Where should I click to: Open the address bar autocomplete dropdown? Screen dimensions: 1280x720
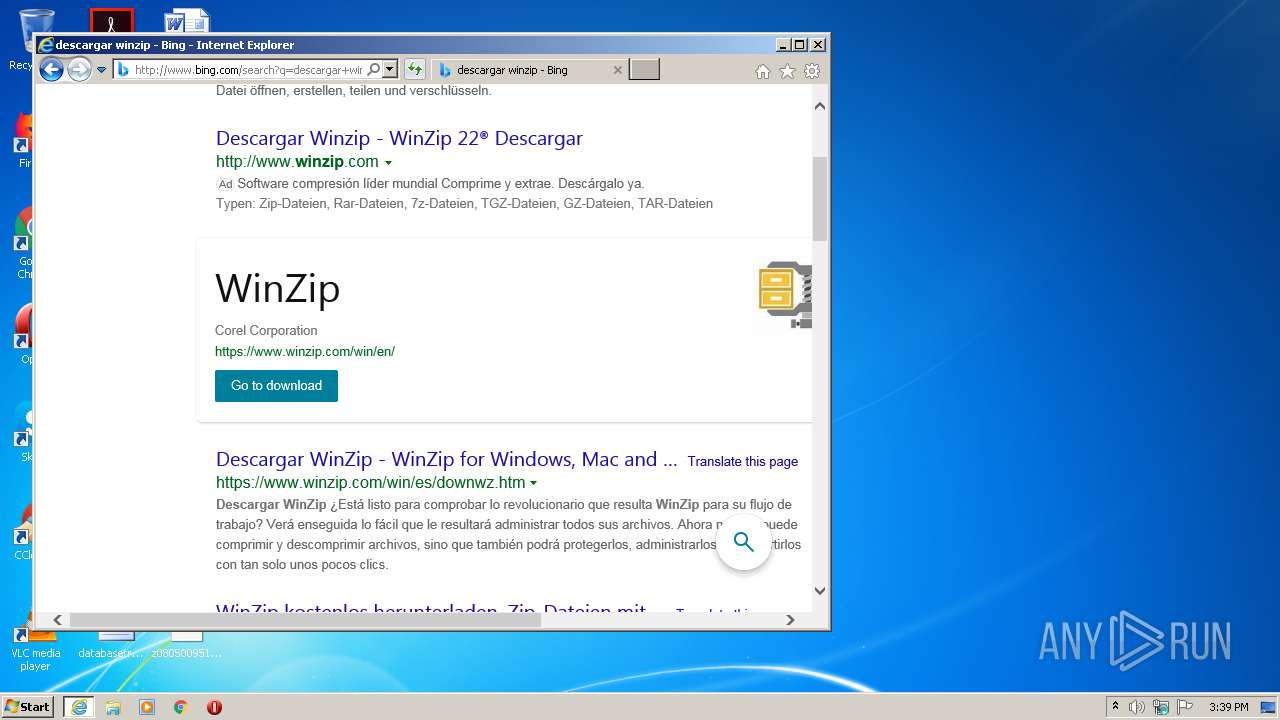pyautogui.click(x=390, y=69)
